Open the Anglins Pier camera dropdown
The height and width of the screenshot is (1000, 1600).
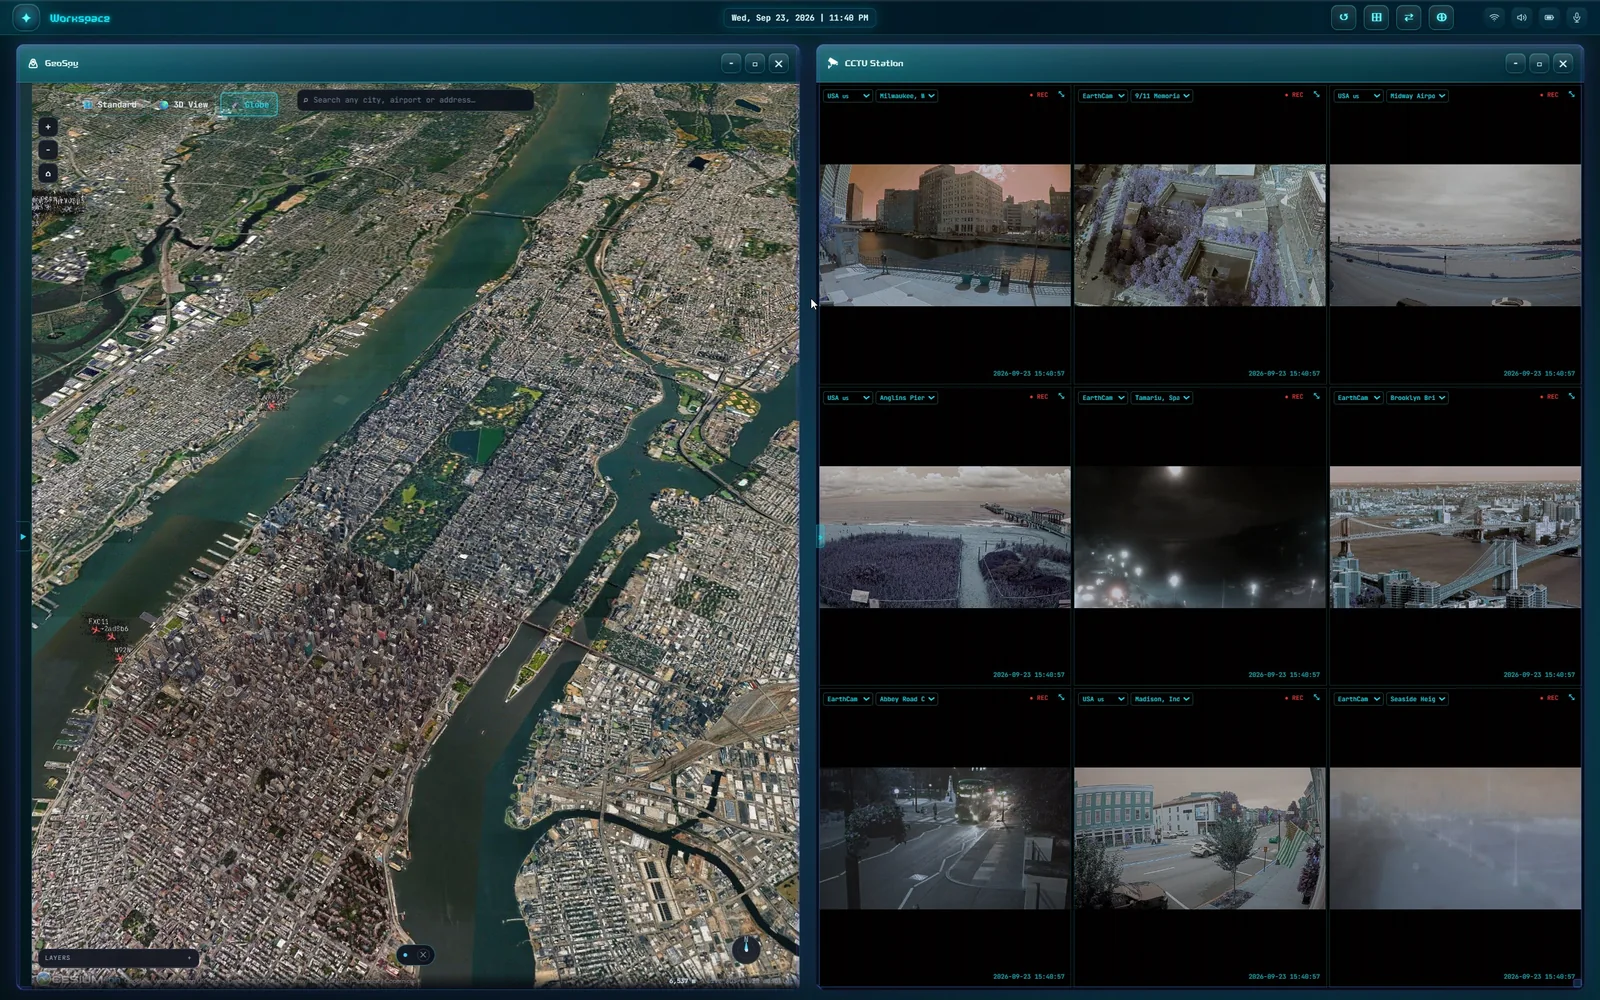pos(907,398)
